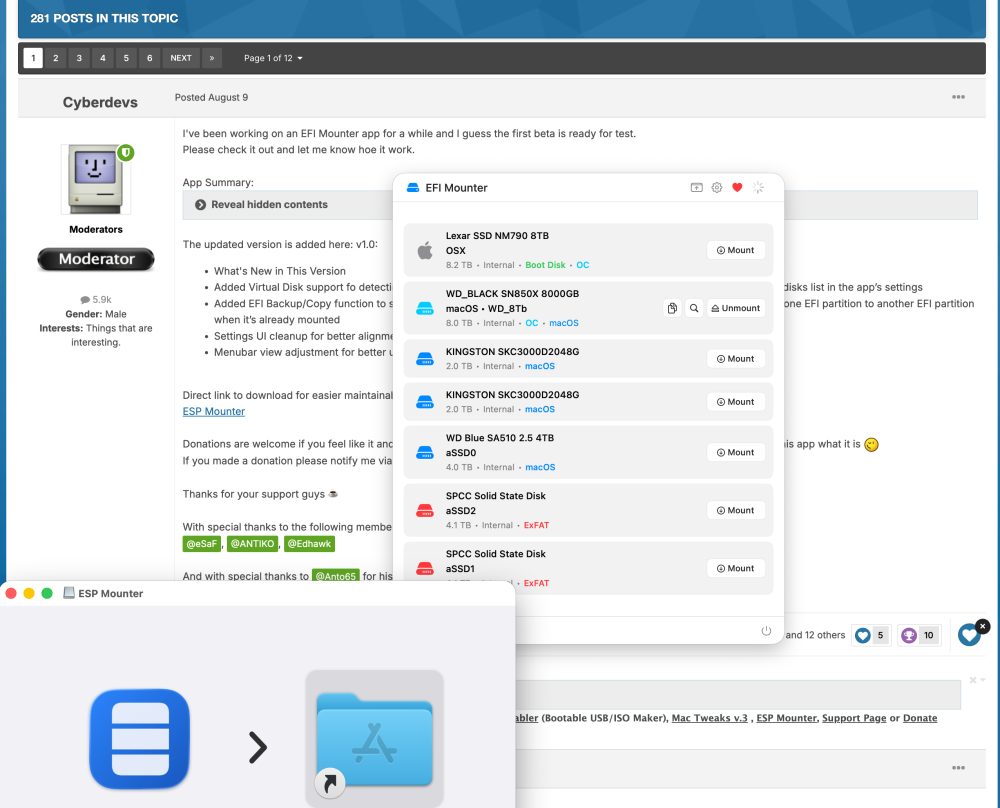Mount the second KINGSTON SKC3000D2048G disk
The height and width of the screenshot is (808, 1000).
(736, 402)
